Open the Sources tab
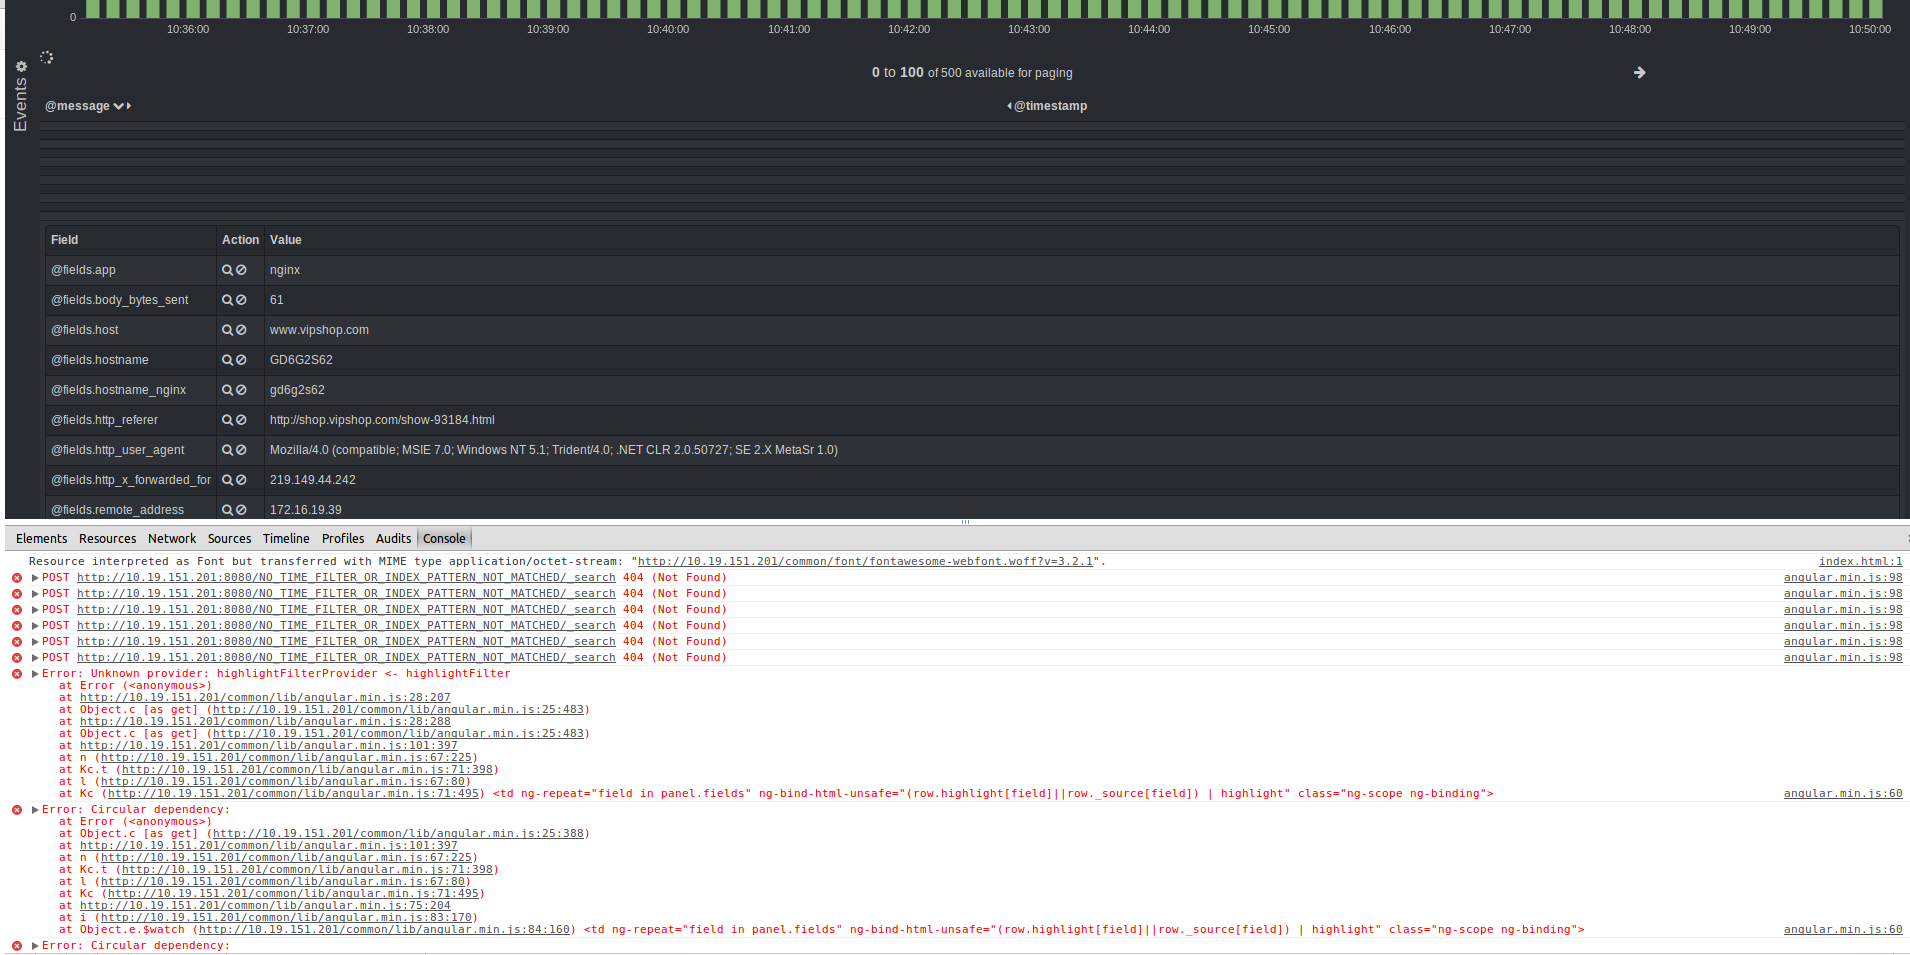The image size is (1910, 955). pos(230,539)
